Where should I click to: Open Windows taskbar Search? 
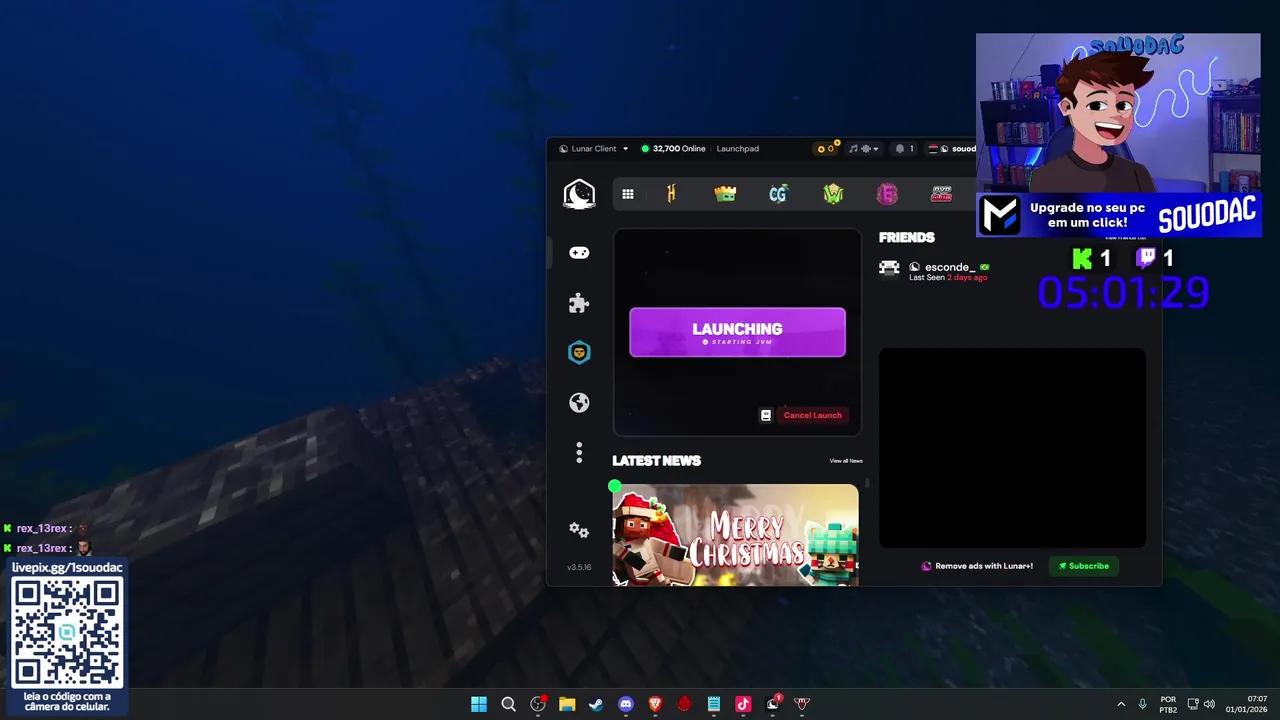coord(508,704)
